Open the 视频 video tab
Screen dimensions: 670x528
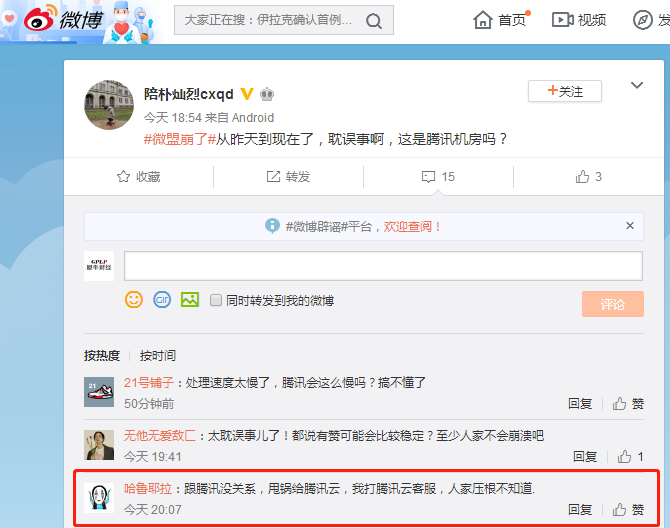579,20
